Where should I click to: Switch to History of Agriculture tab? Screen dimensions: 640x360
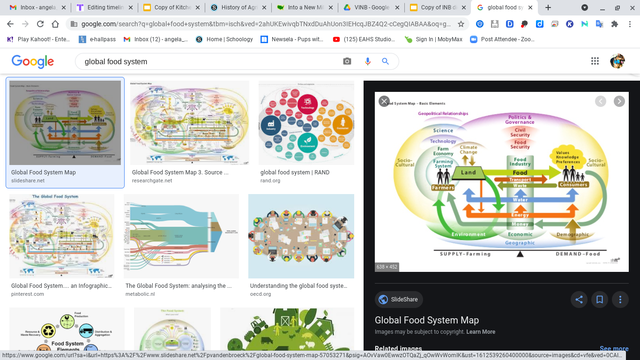[x=239, y=7]
